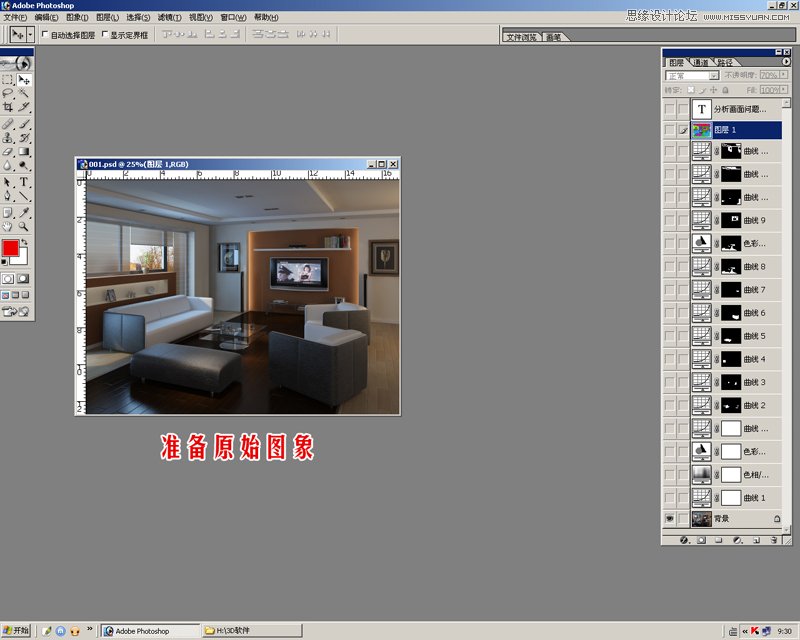Click the 开始 Start button
Screen dimensions: 800x640
coord(15,630)
